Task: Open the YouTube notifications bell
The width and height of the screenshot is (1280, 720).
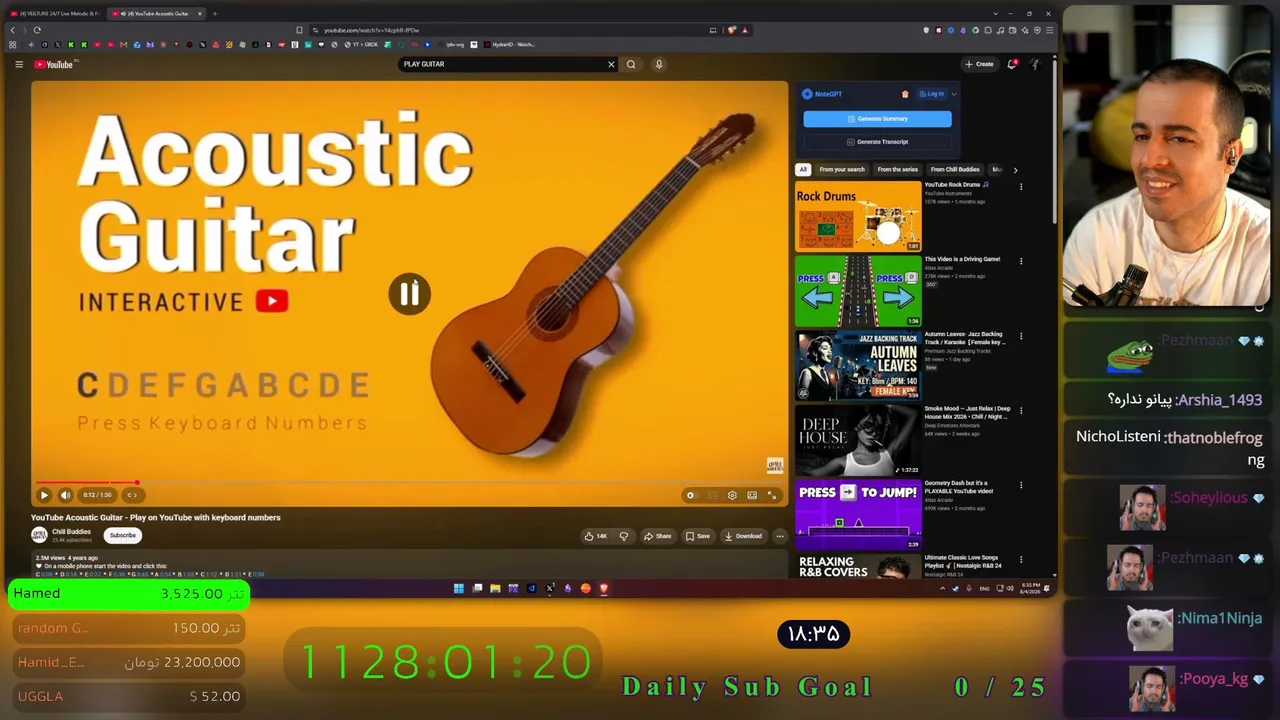Action: coord(1012,64)
